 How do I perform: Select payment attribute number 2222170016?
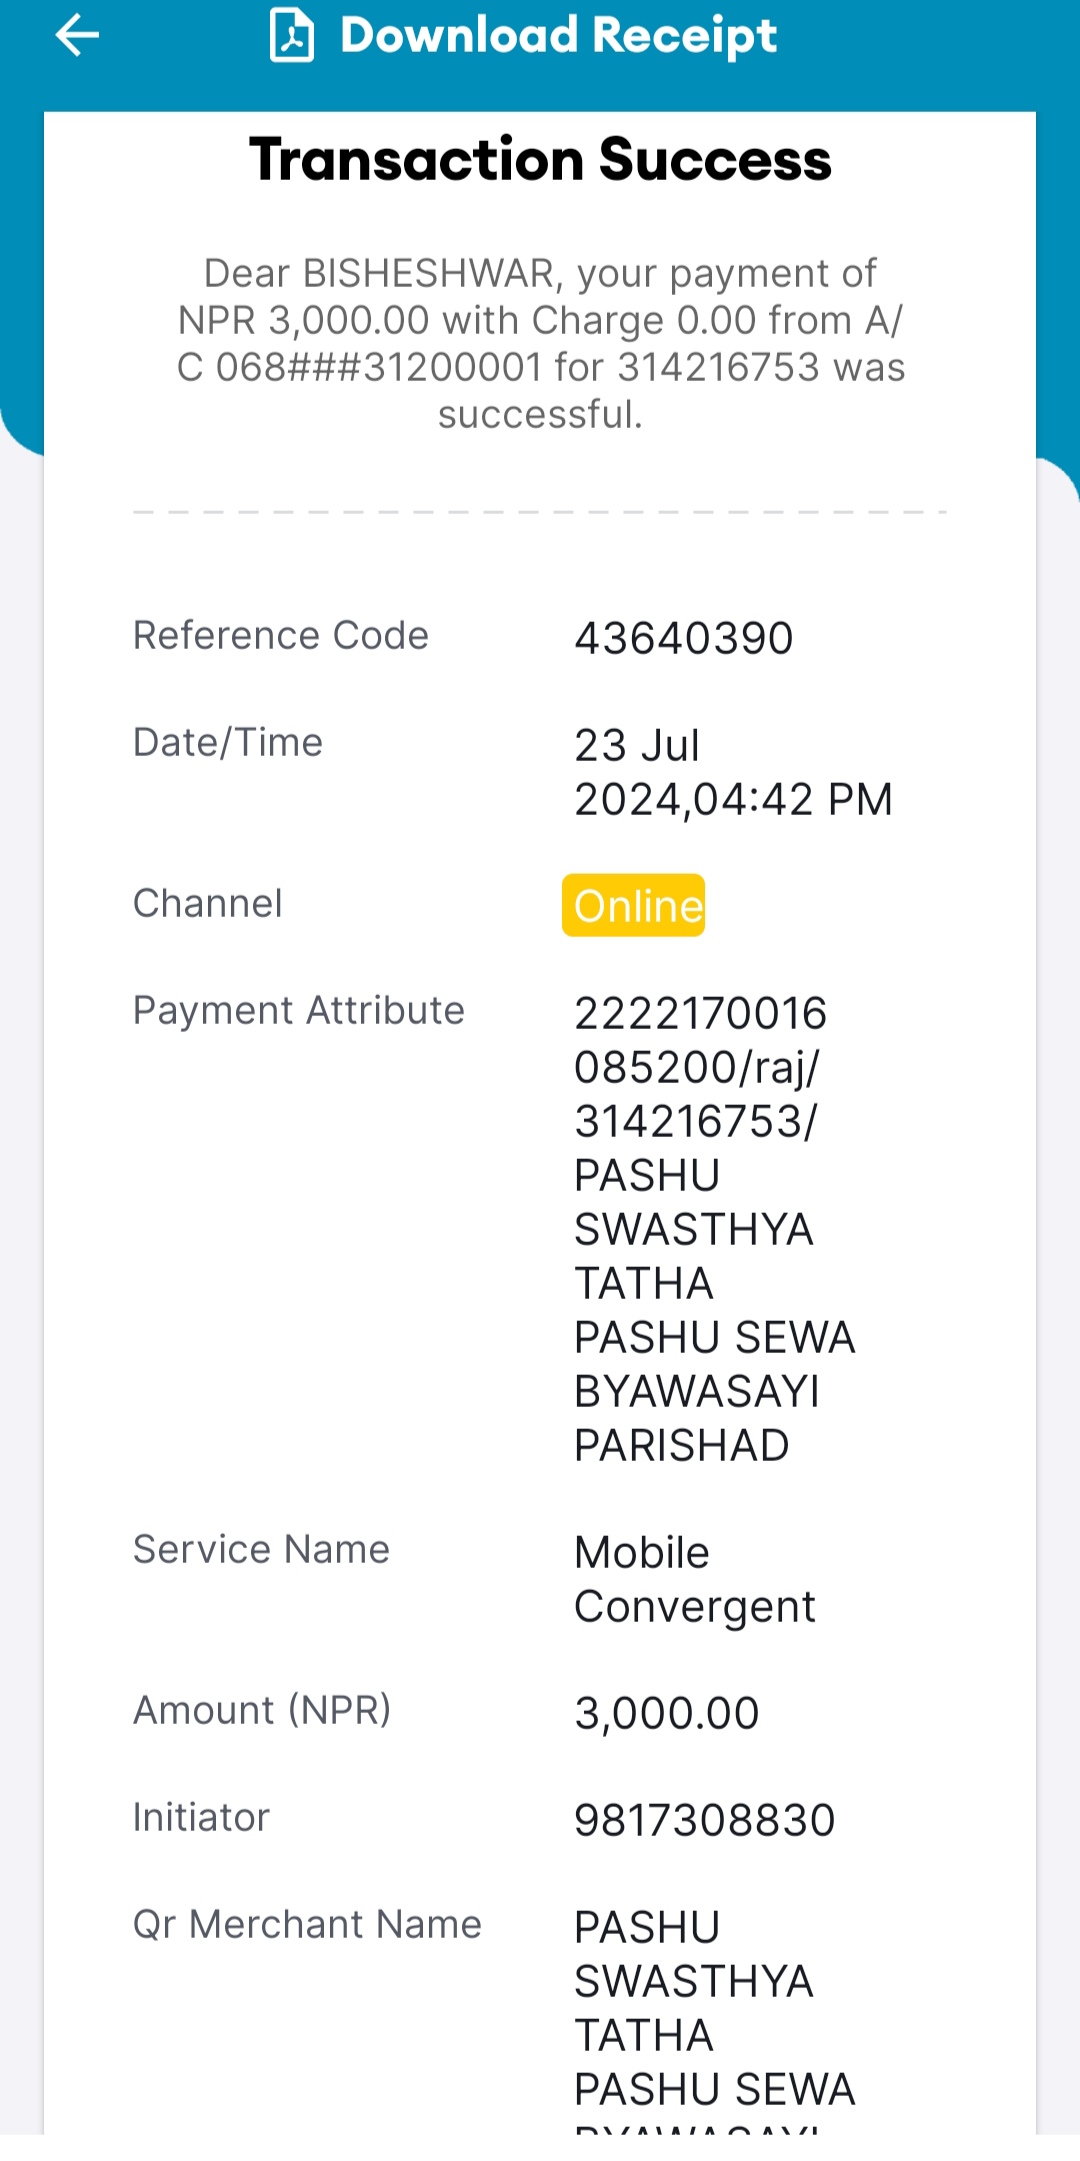(x=701, y=1013)
